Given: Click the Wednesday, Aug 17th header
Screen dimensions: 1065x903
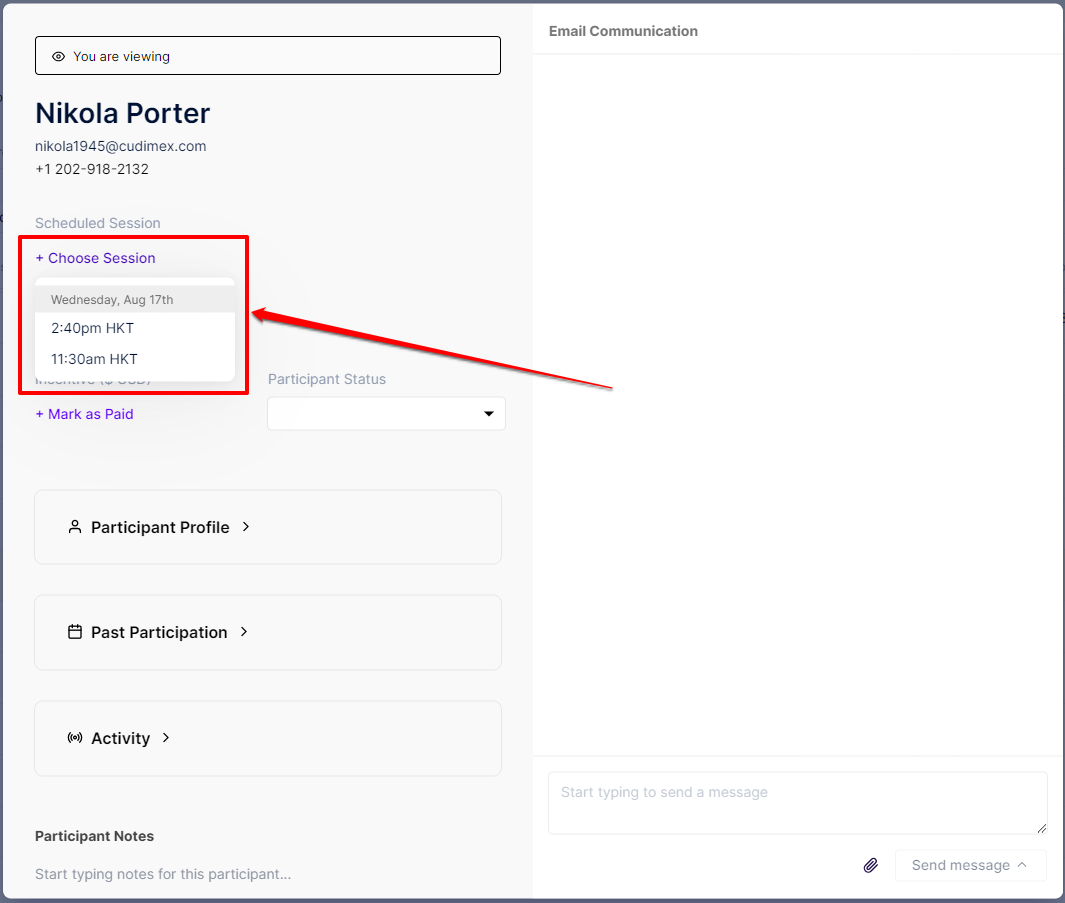Looking at the screenshot, I should 134,300.
